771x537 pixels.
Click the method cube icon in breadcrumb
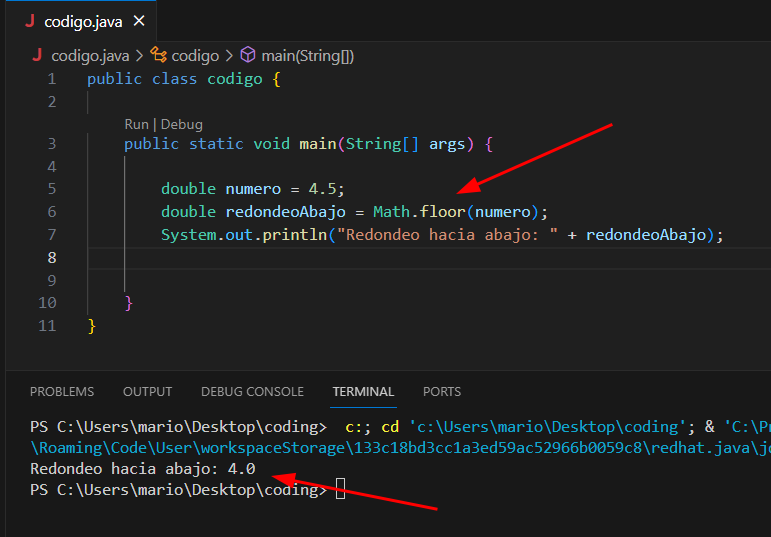(x=248, y=55)
